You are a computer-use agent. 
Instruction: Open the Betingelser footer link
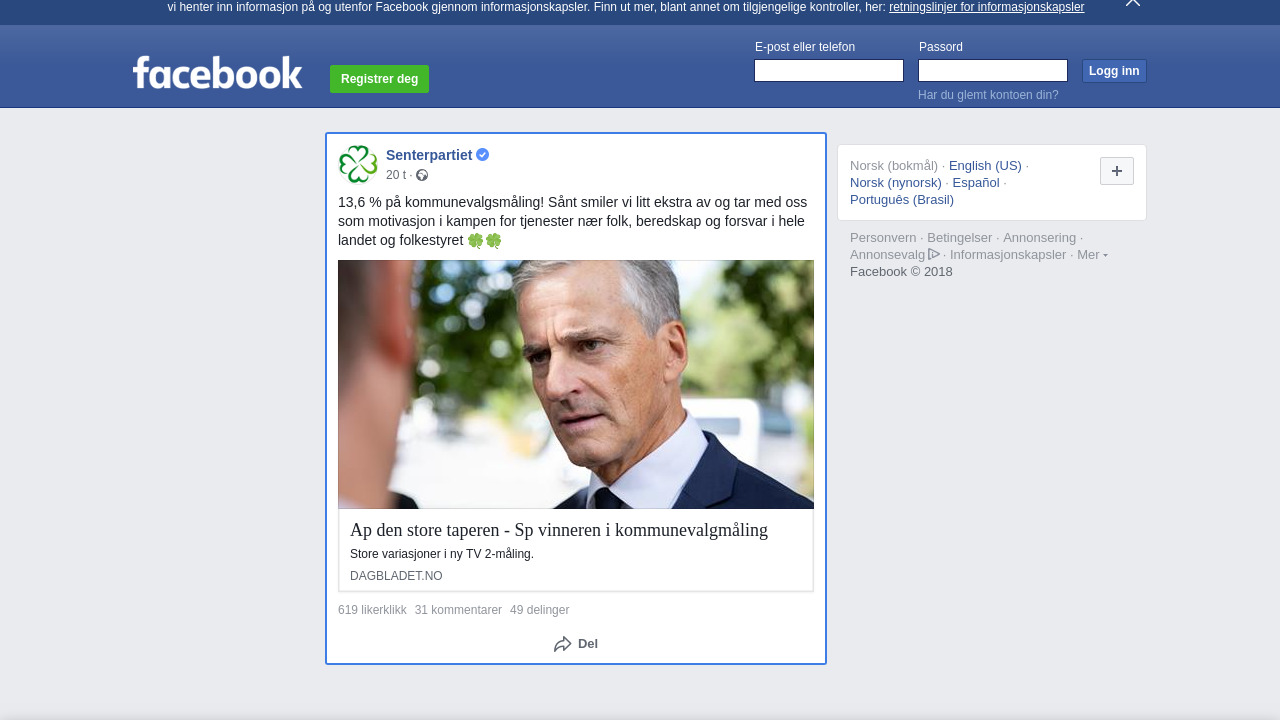coord(959,238)
